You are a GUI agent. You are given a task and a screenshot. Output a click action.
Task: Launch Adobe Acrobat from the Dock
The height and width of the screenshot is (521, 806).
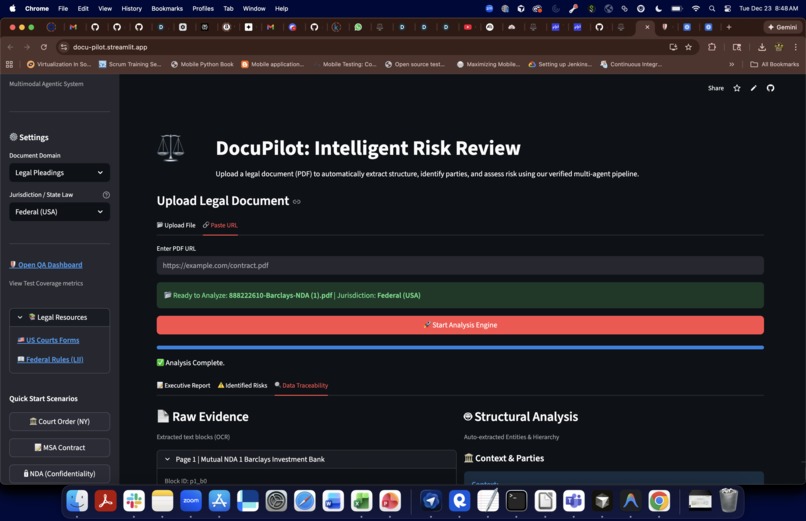coord(105,500)
